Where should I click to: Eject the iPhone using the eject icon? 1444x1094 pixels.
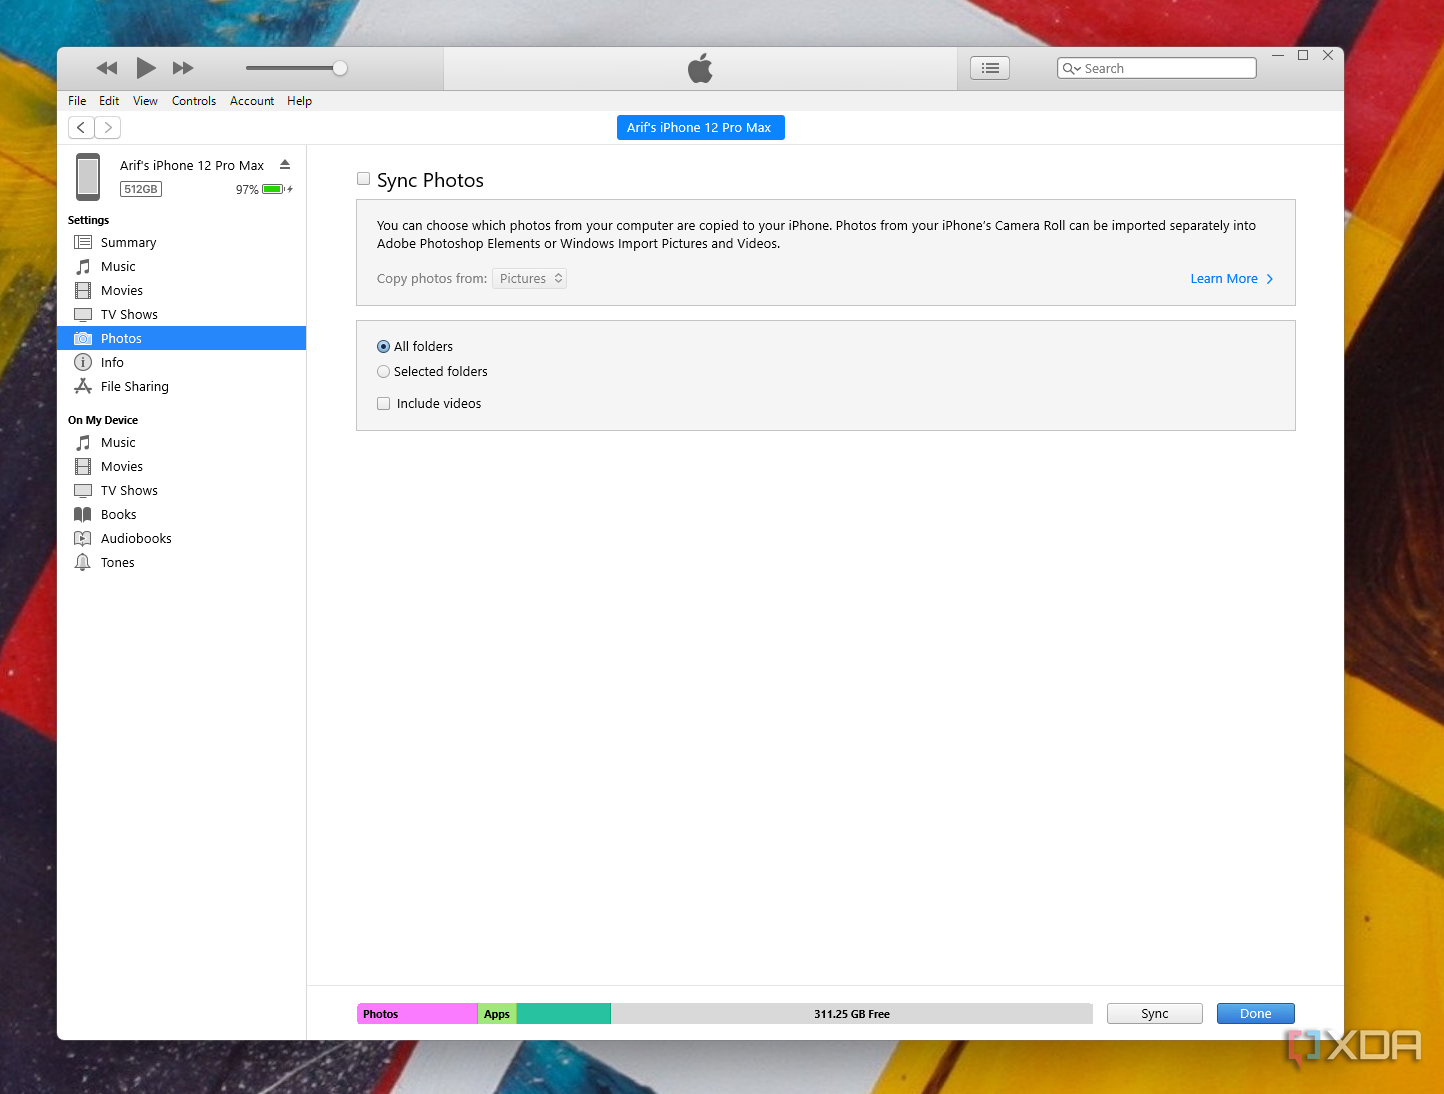pos(285,165)
